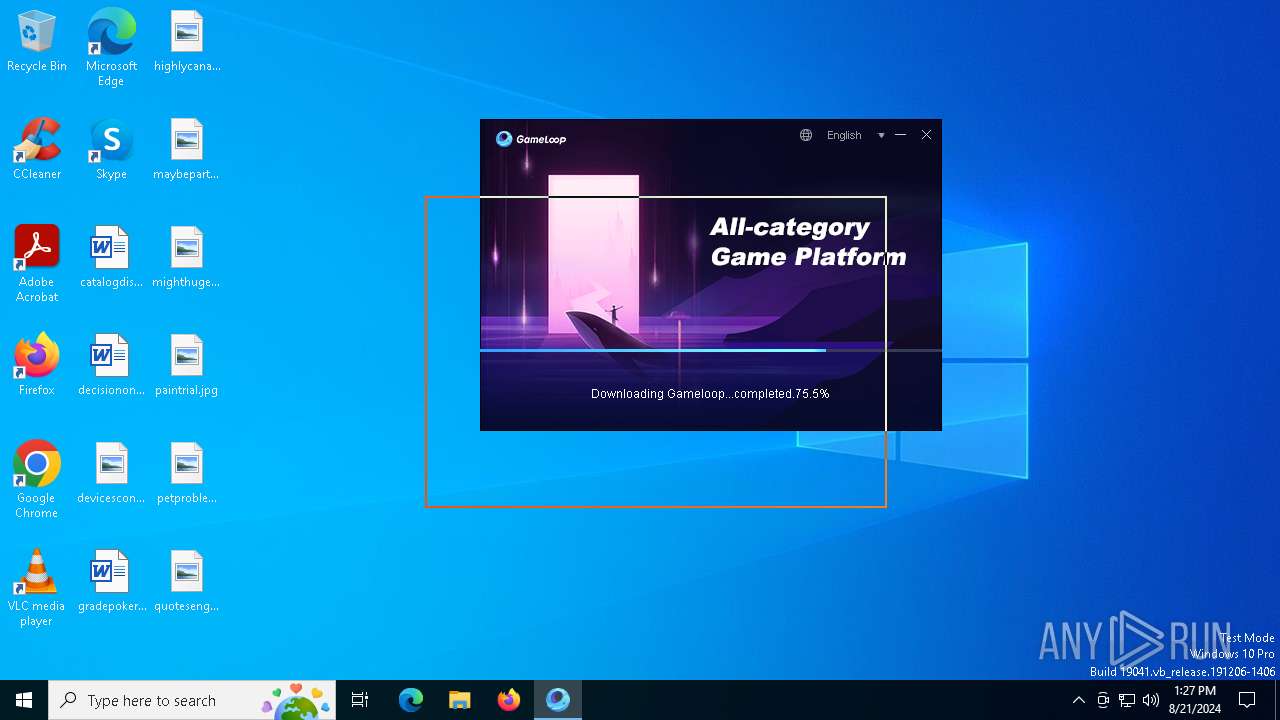Select the Skype desktop shortcut
This screenshot has width=1280, height=720.
click(111, 150)
